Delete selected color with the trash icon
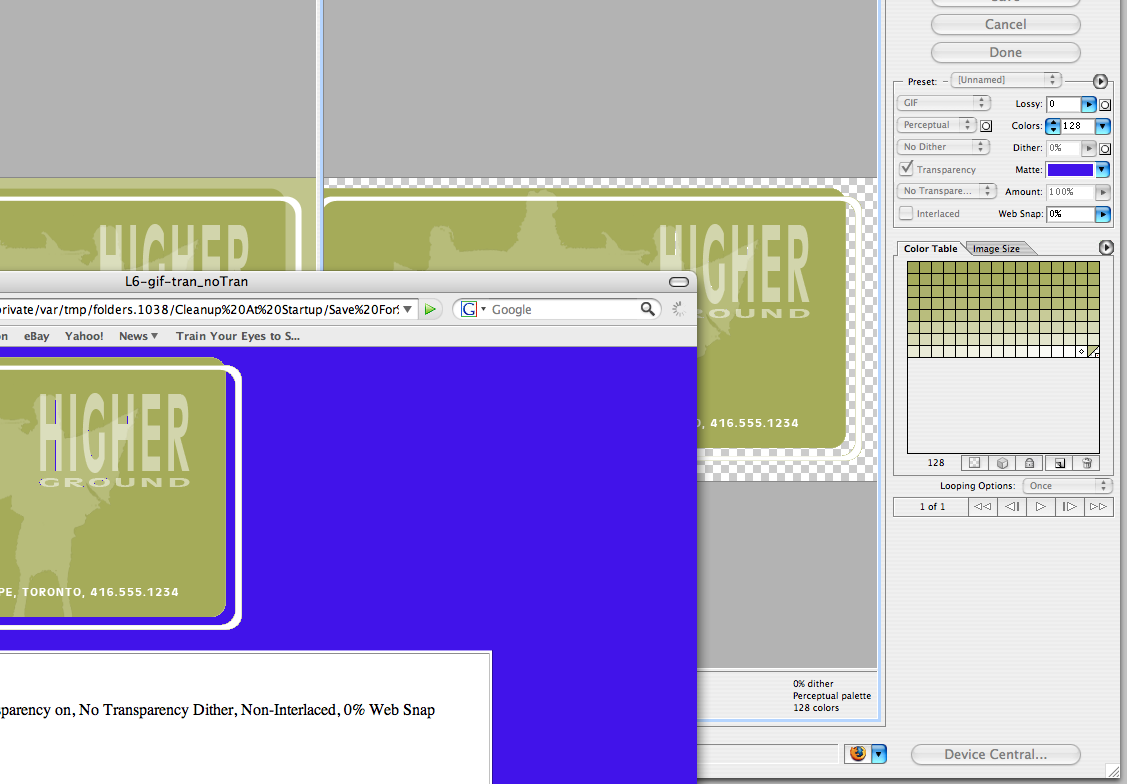Viewport: 1127px width, 784px height. pos(1087,463)
